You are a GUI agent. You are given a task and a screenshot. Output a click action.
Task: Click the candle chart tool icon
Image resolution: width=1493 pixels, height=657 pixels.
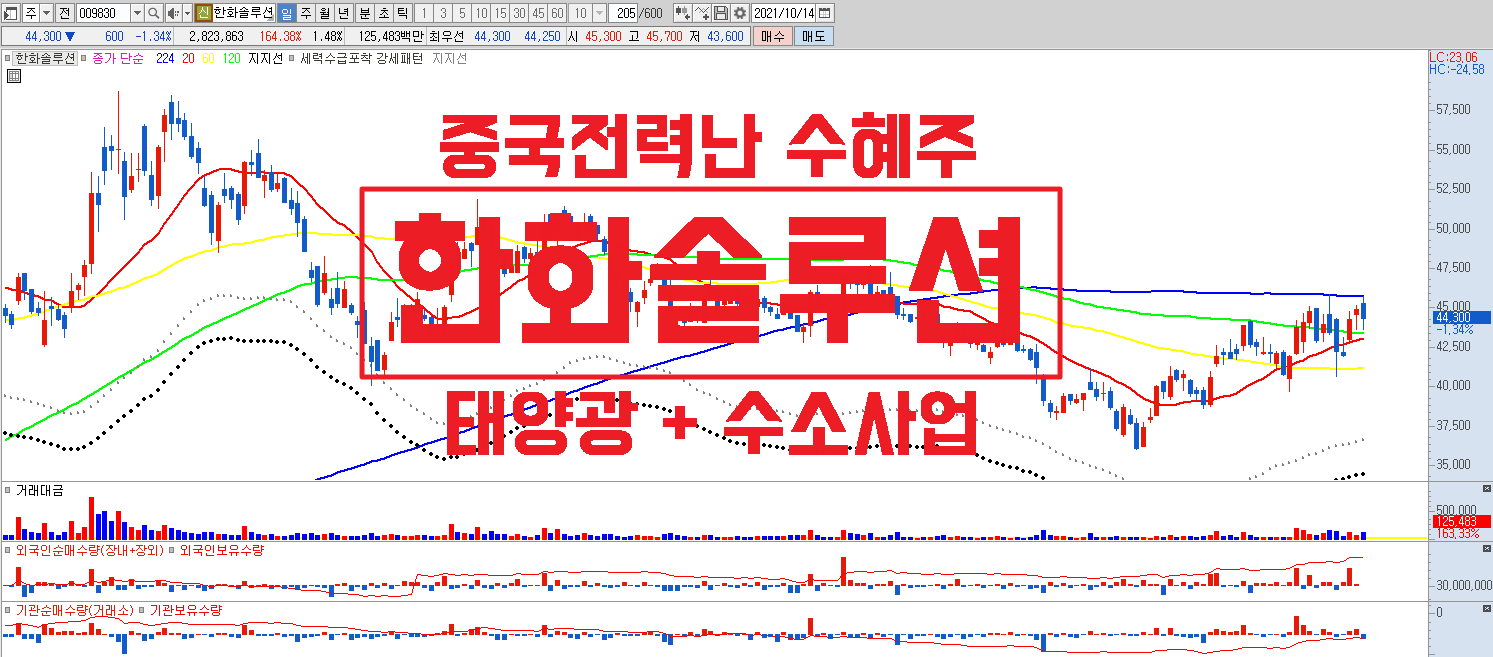(682, 13)
